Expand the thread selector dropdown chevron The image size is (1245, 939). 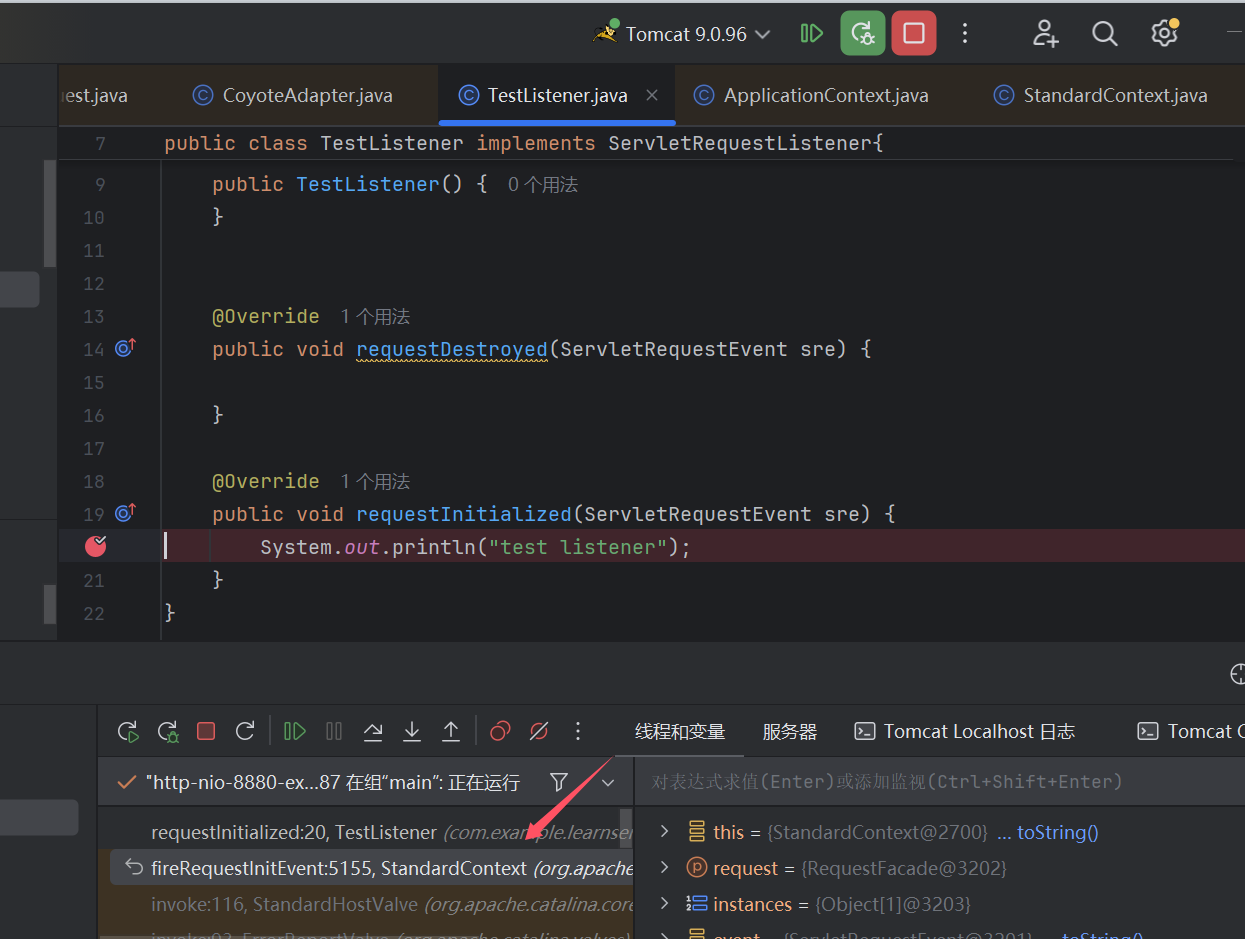pyautogui.click(x=608, y=781)
